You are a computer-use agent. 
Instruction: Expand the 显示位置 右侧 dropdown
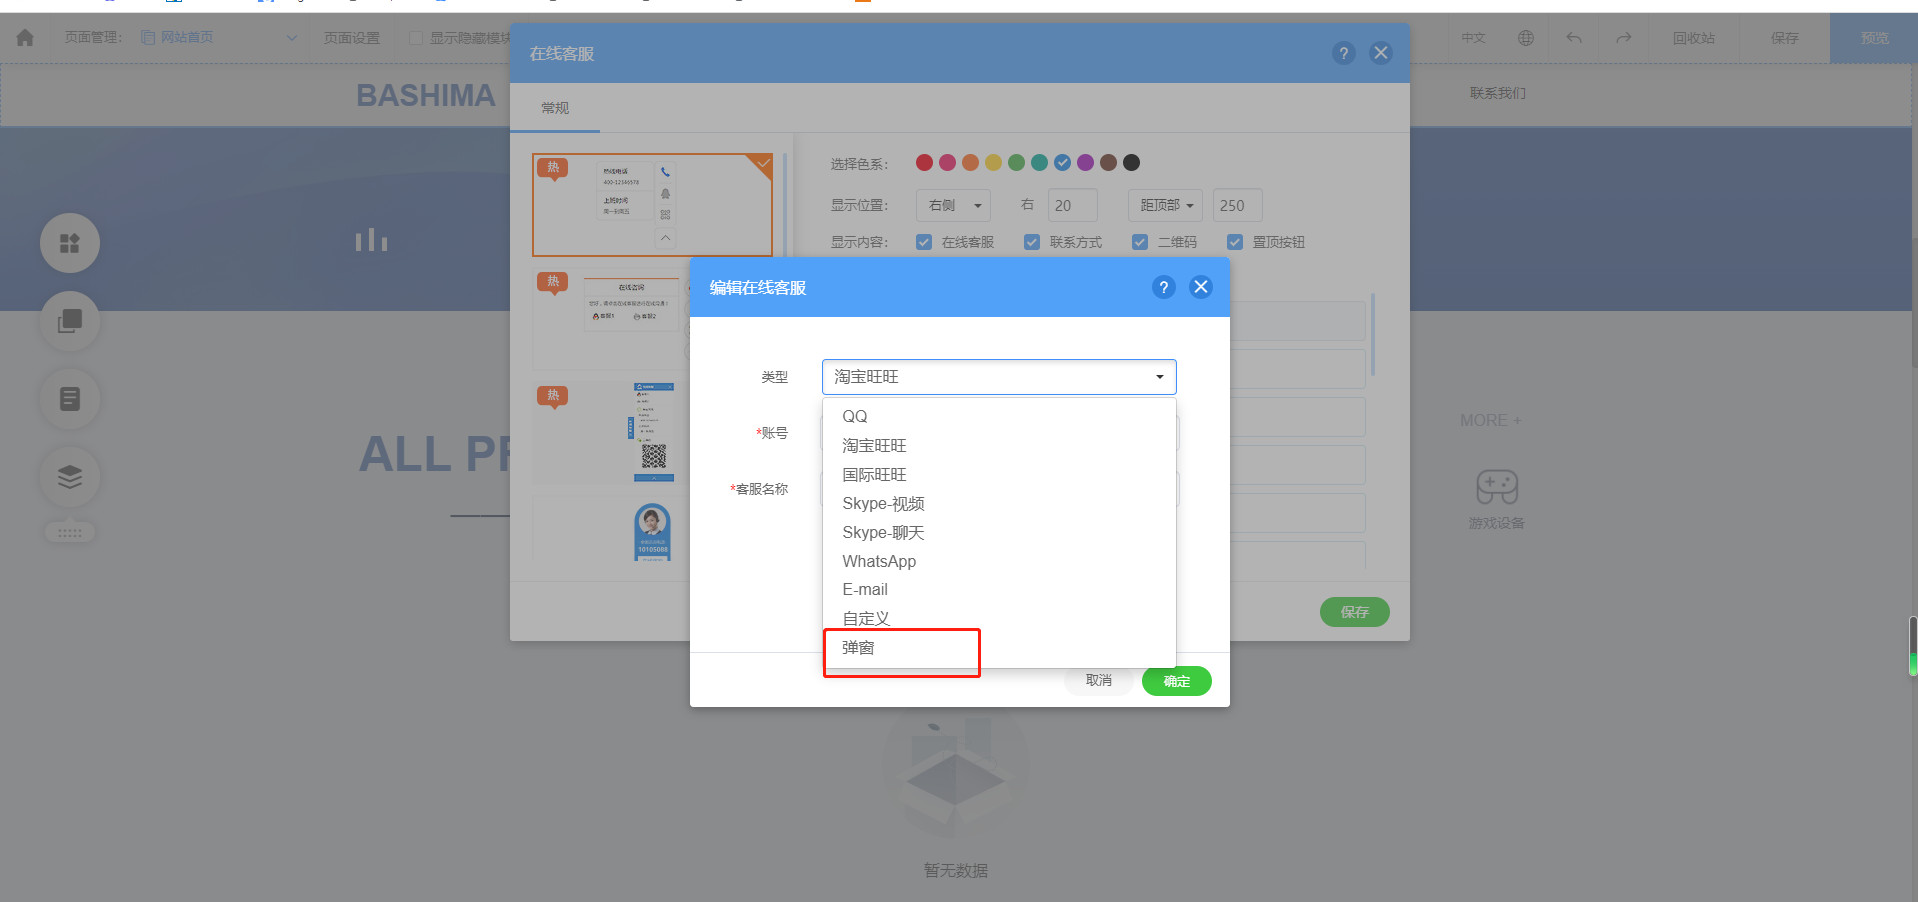pyautogui.click(x=953, y=206)
